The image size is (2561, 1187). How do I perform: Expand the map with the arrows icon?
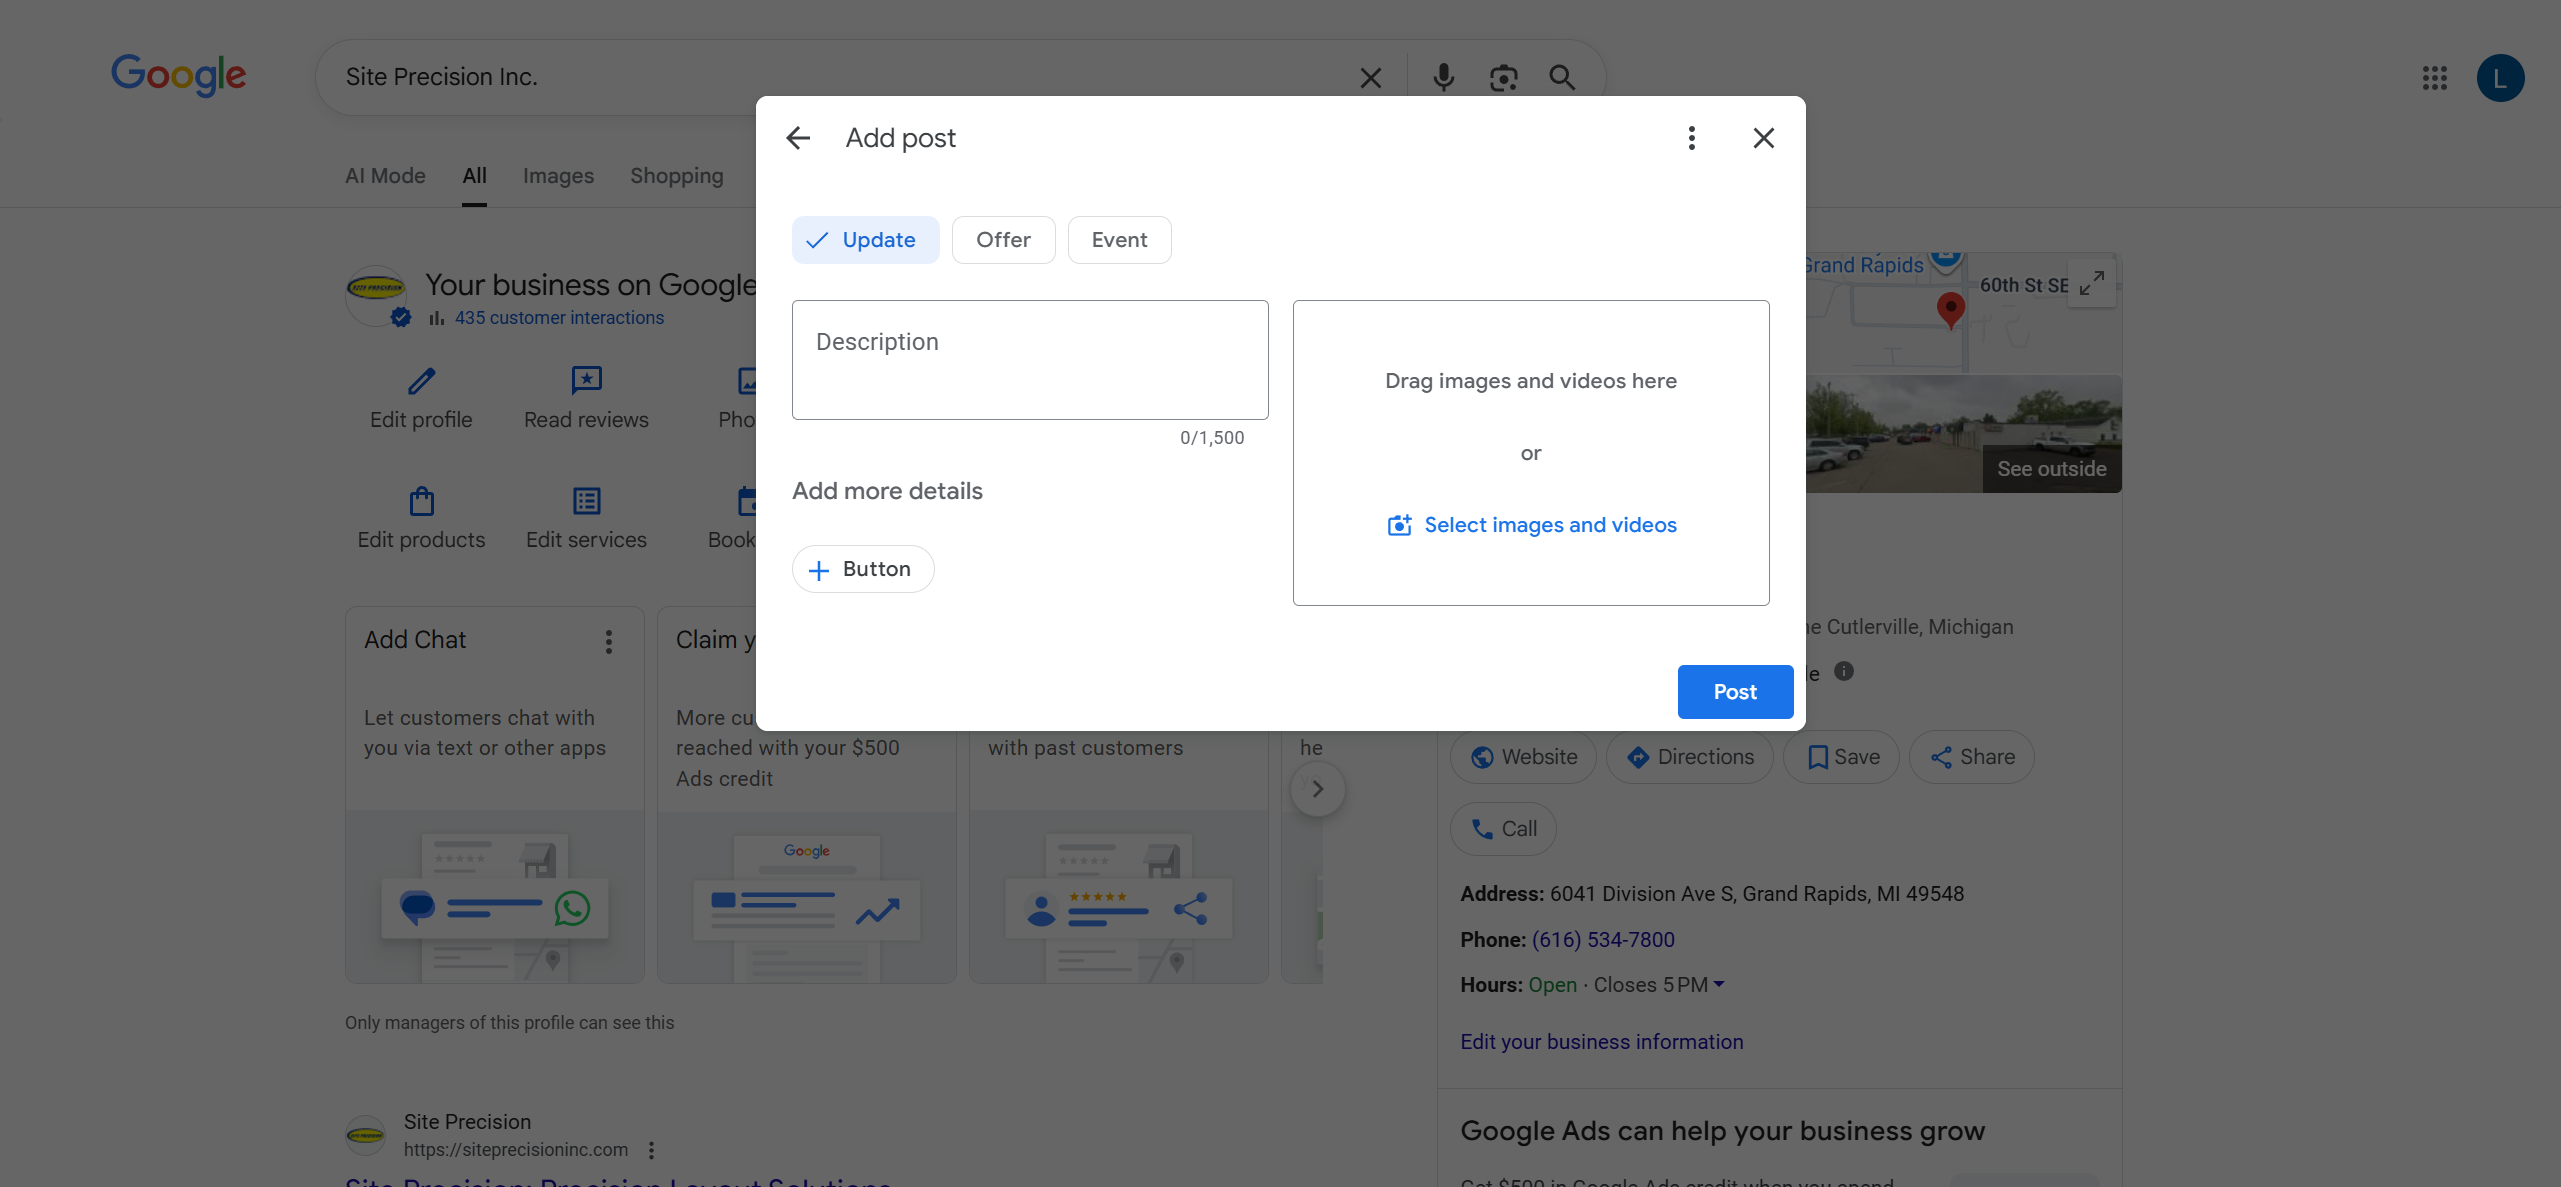tap(2091, 283)
